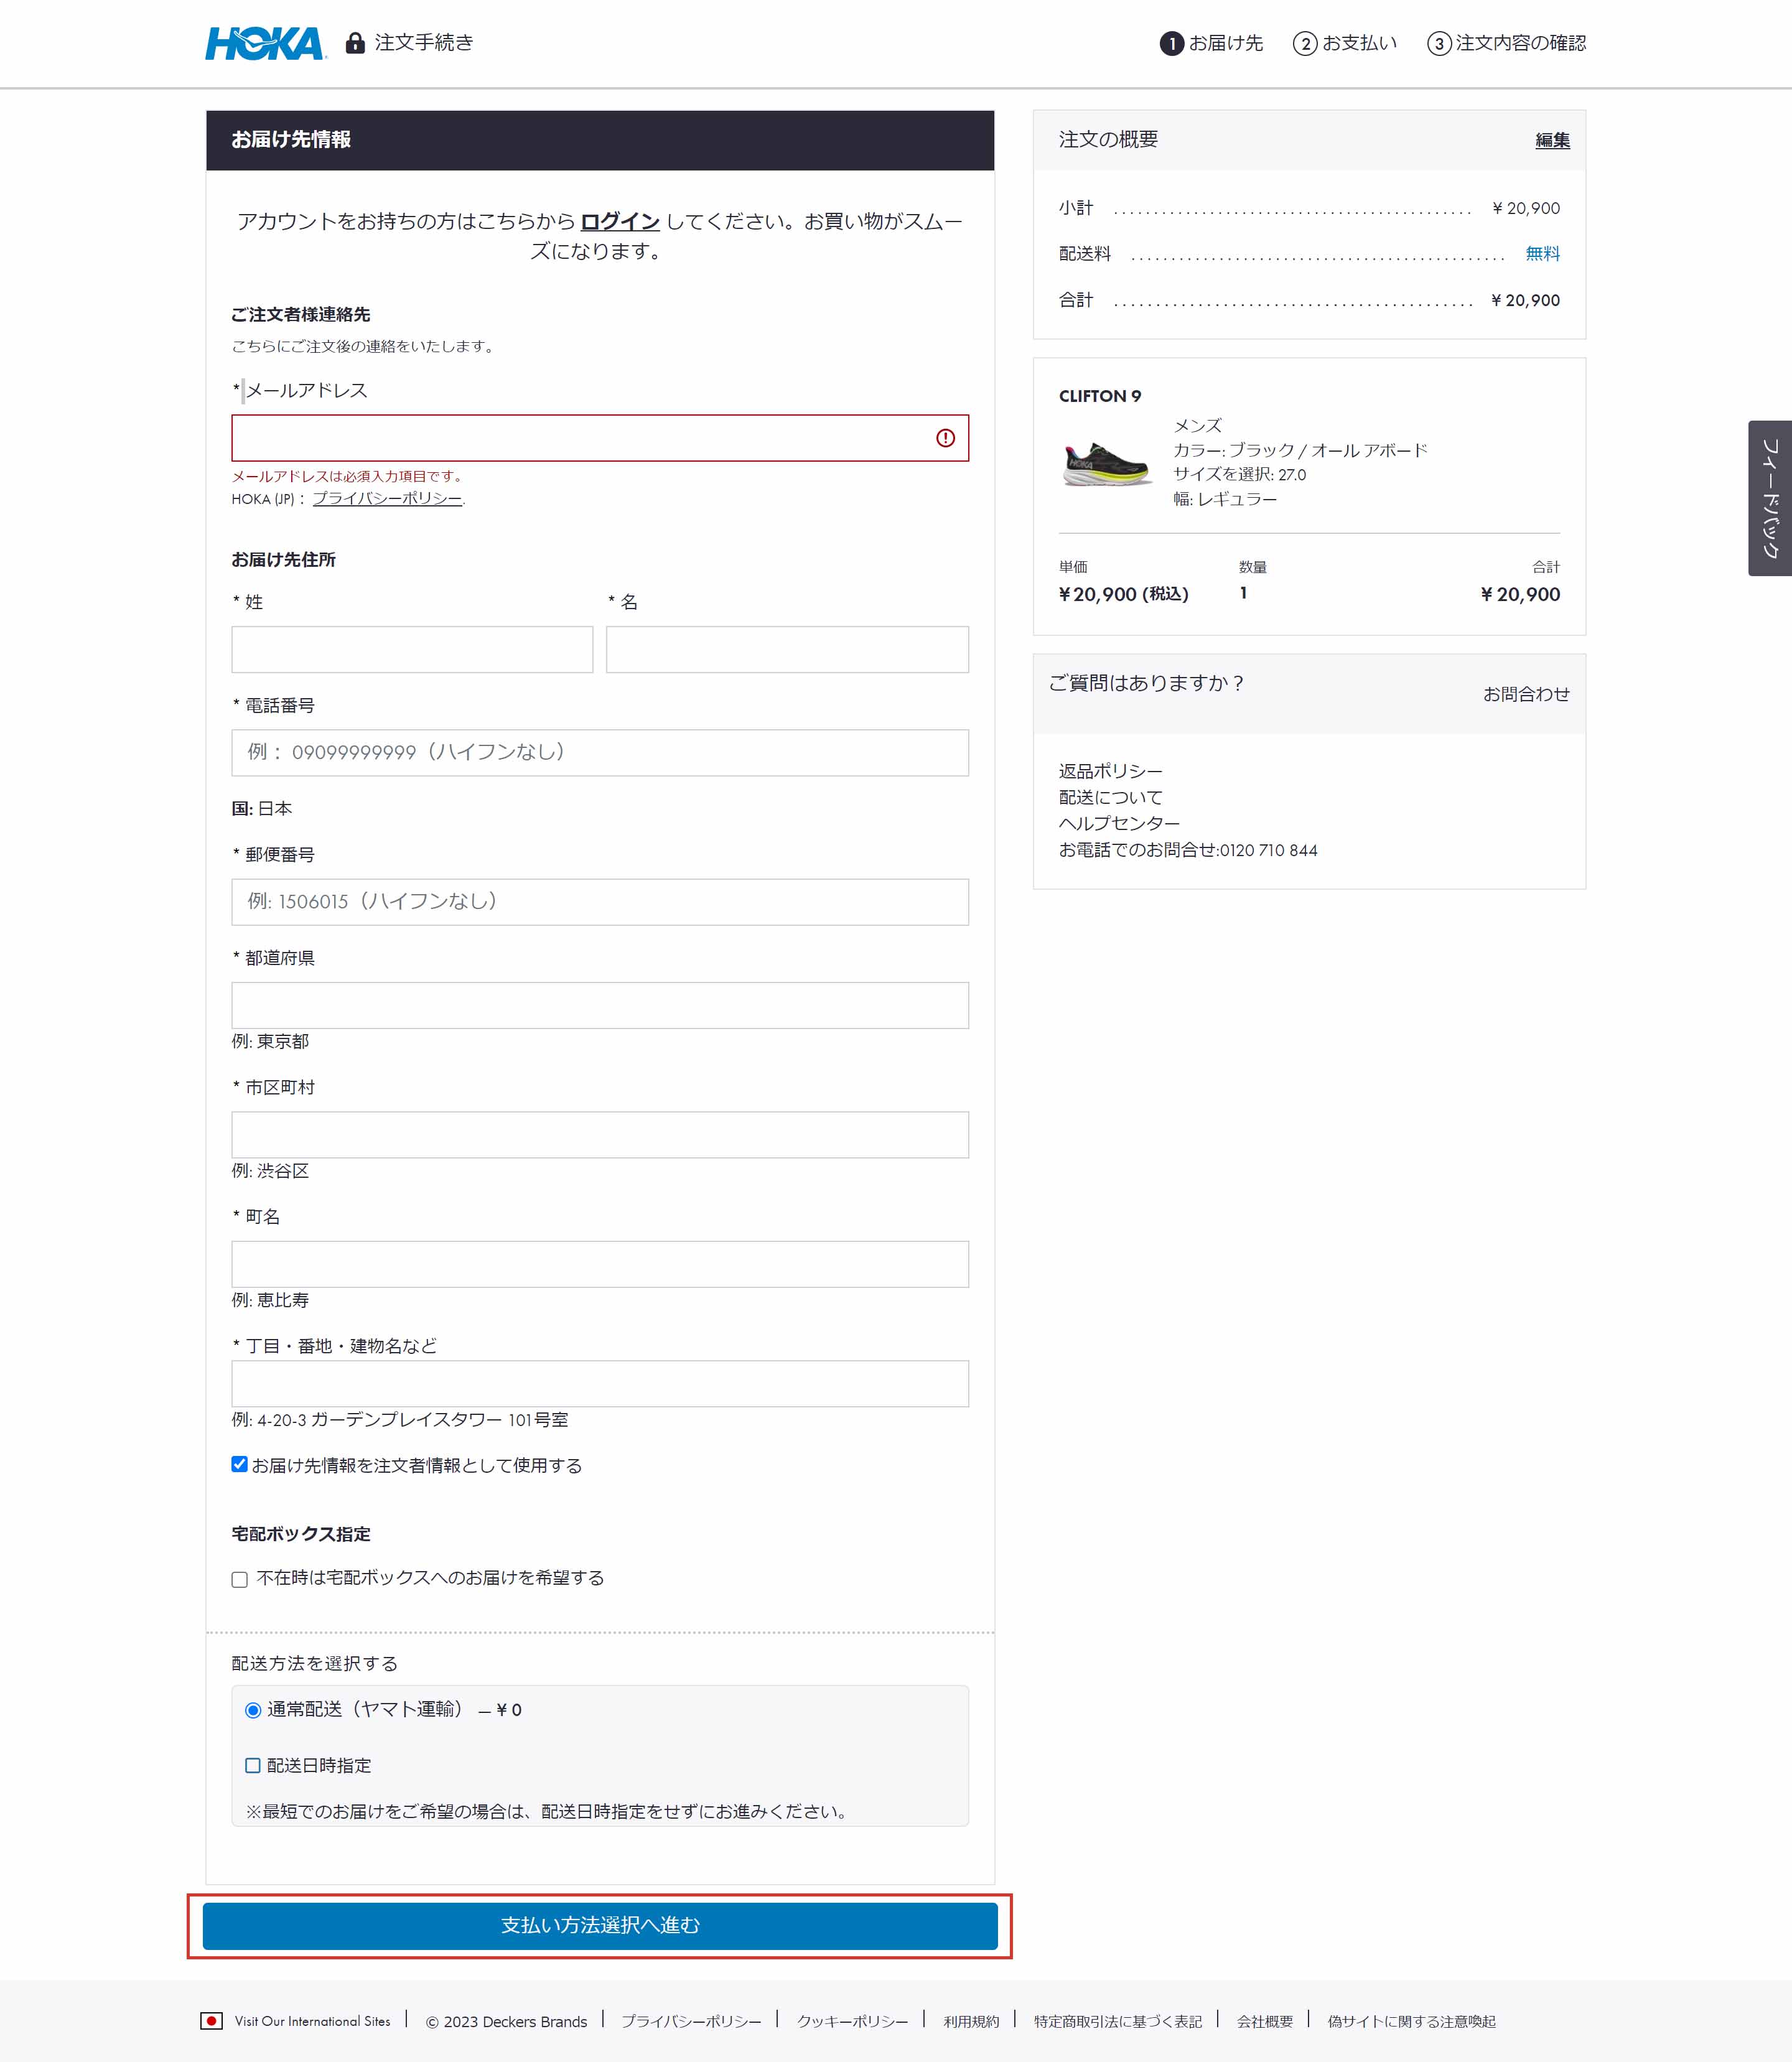
Task: Click the 町名 input field
Action: [x=600, y=1264]
